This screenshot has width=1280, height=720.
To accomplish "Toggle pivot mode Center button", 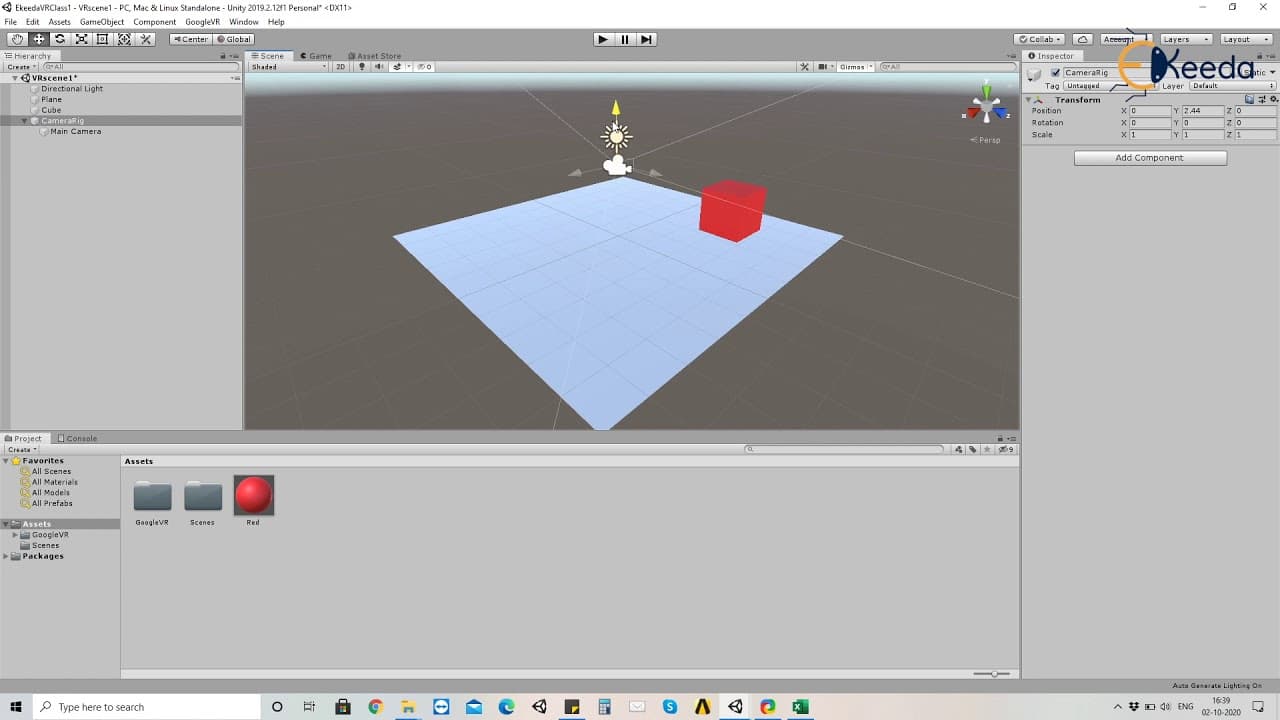I will tap(190, 39).
